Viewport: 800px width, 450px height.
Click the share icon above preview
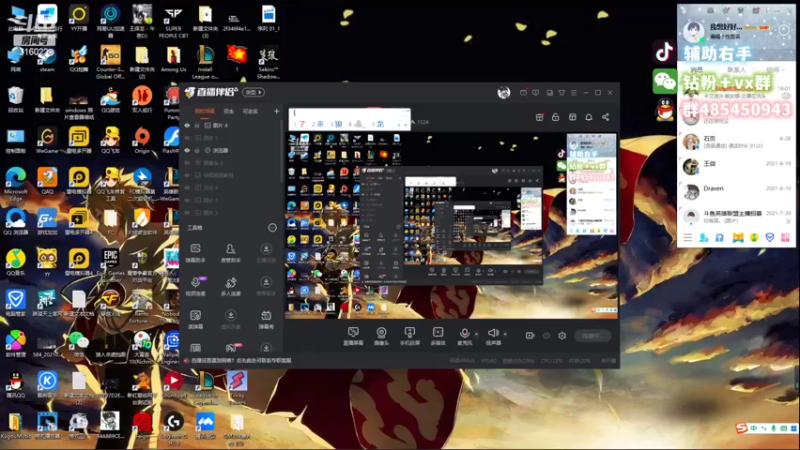[x=606, y=117]
